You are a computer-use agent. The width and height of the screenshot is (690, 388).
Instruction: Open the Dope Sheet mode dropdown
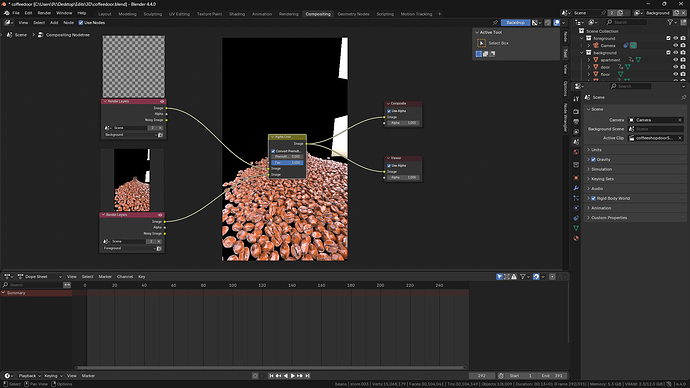coord(40,277)
